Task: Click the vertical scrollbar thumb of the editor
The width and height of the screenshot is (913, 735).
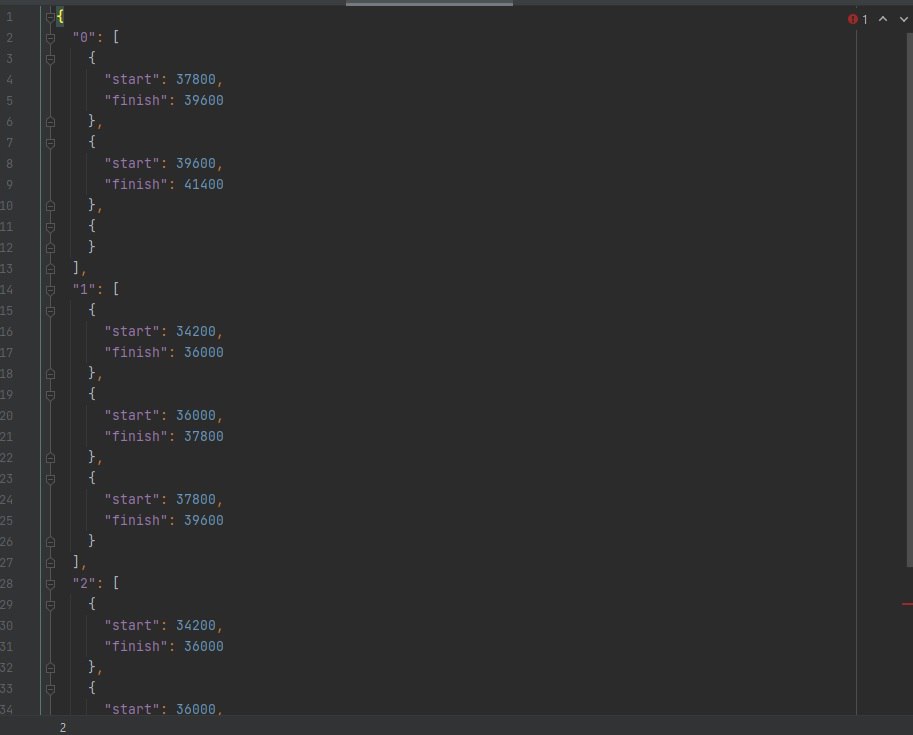Action: [x=910, y=299]
